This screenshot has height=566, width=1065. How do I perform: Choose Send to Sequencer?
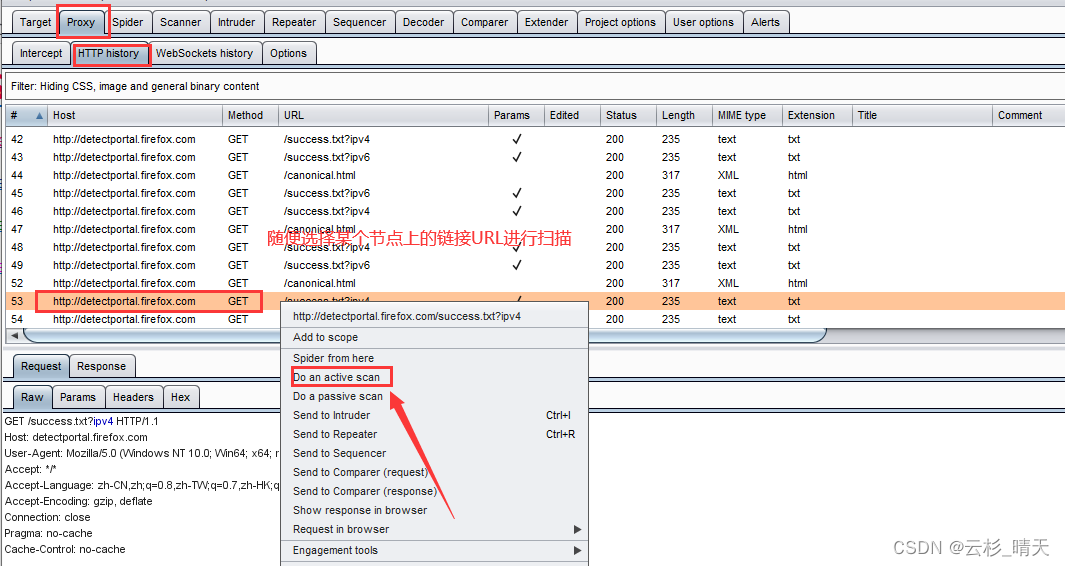coord(435,453)
